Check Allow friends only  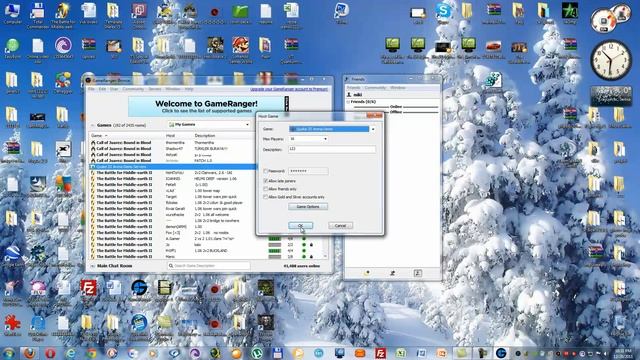tap(266, 189)
